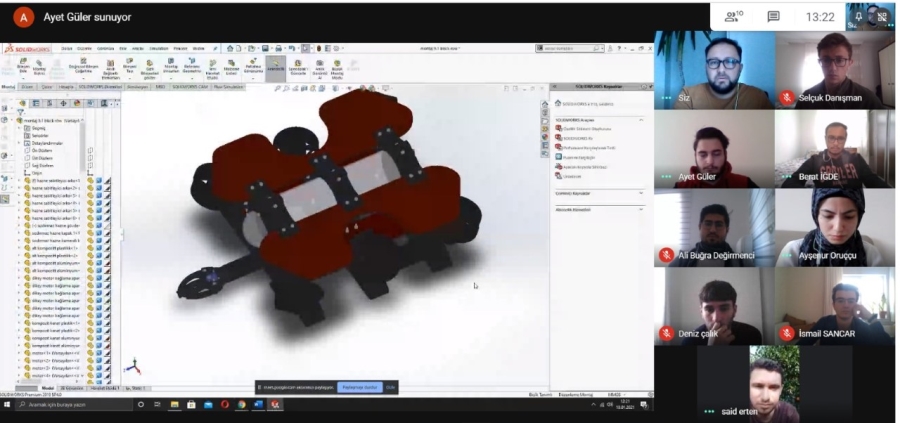Switch to the SOLIDWORKS CAM tab
The height and width of the screenshot is (423, 900).
pos(191,87)
